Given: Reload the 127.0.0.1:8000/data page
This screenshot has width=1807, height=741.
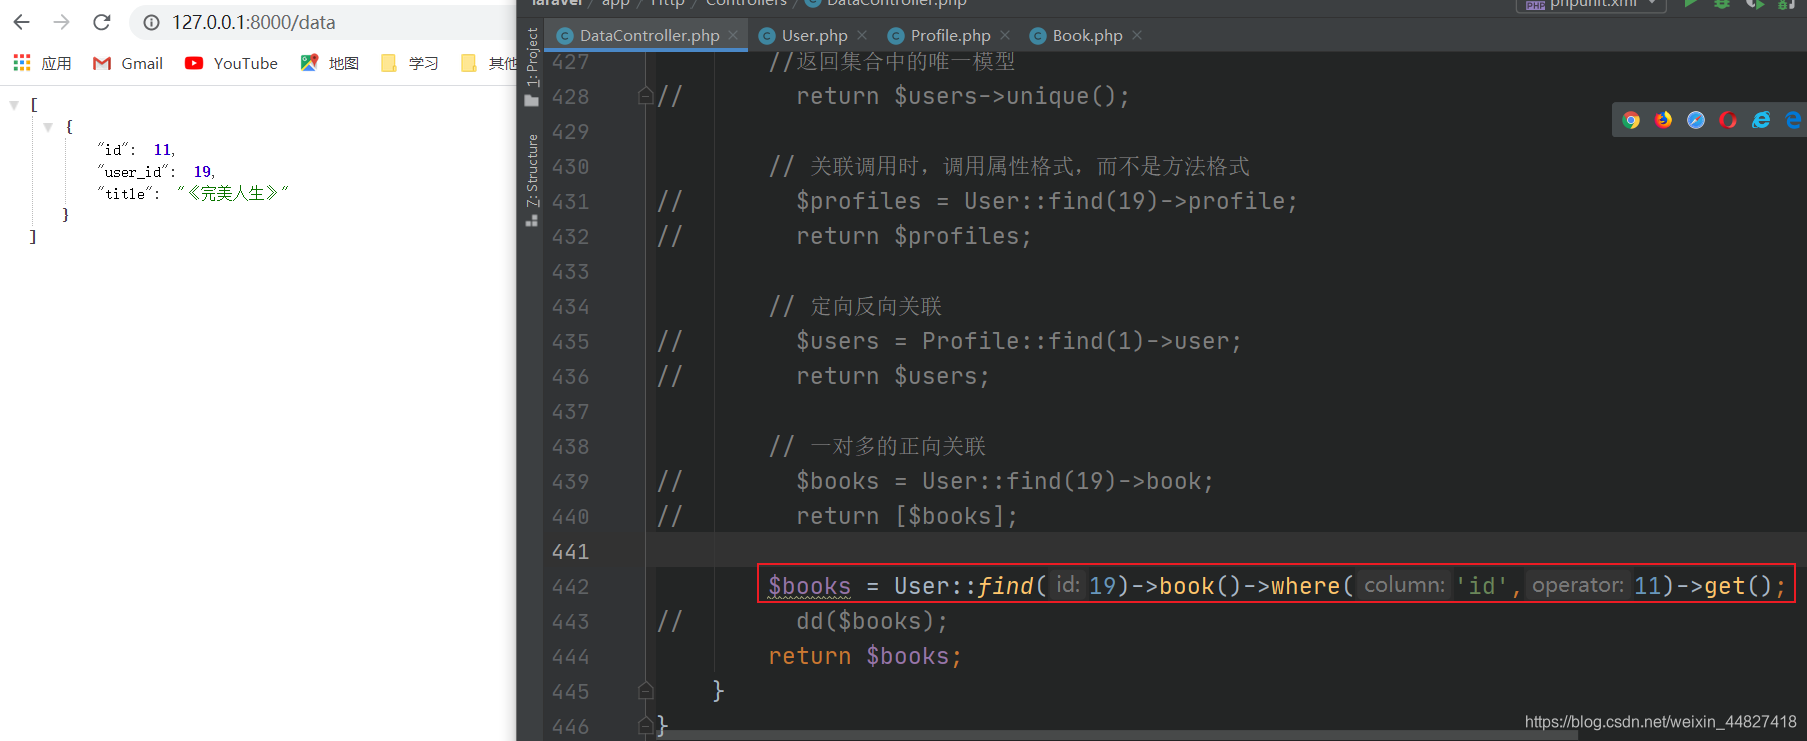Looking at the screenshot, I should point(102,22).
